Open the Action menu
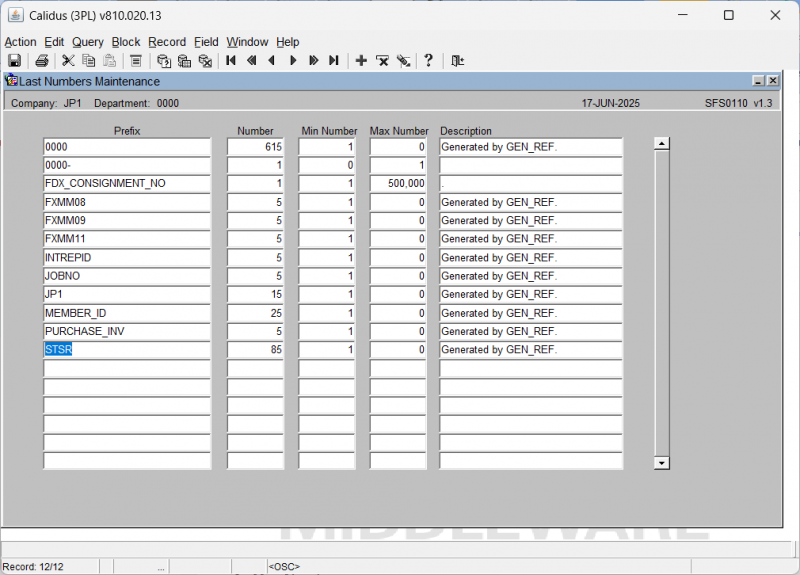 pyautogui.click(x=20, y=42)
